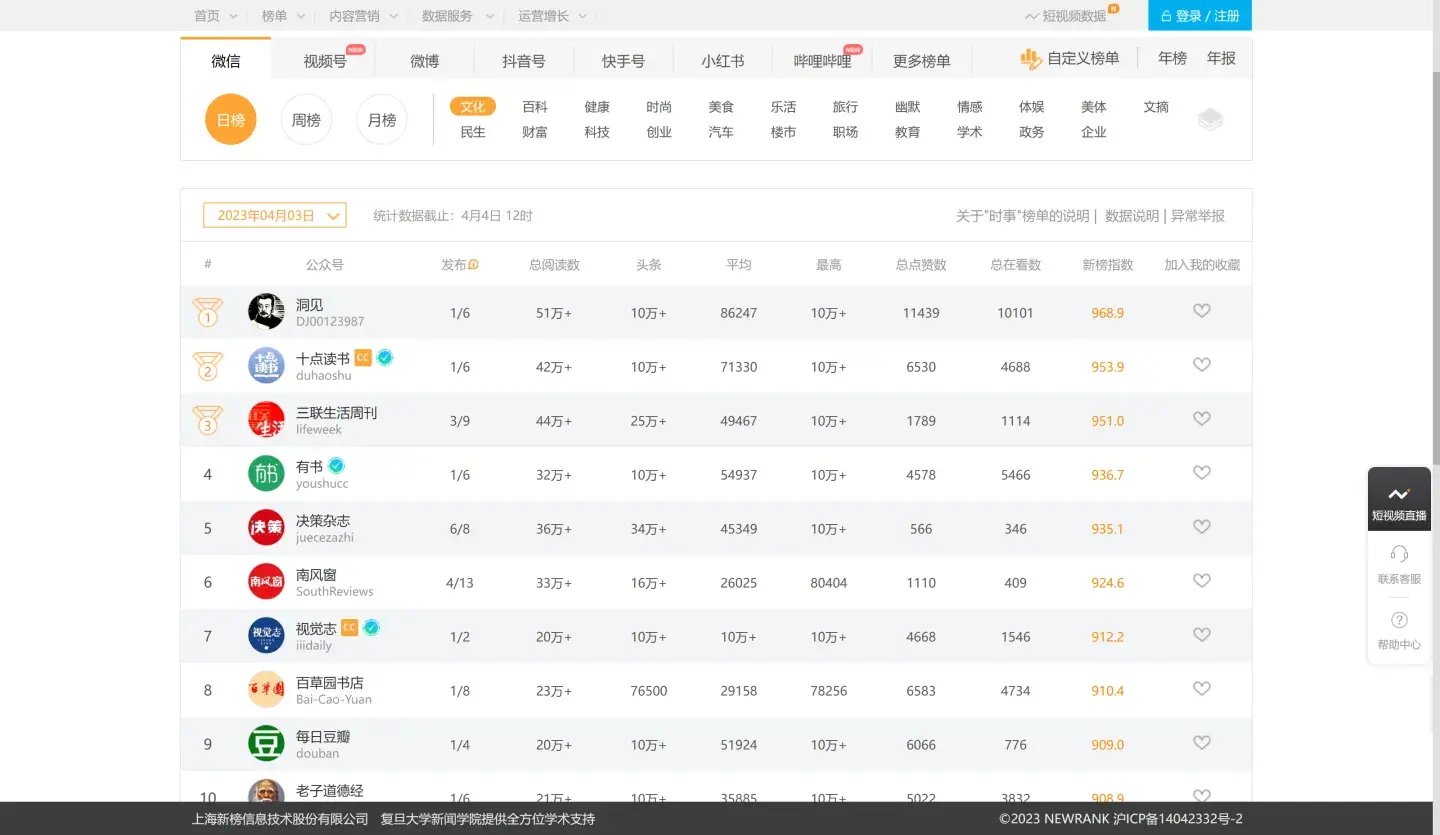Image resolution: width=1440 pixels, height=835 pixels.
Task: Switch to 哔哩哔哩 tab
Action: coord(822,61)
